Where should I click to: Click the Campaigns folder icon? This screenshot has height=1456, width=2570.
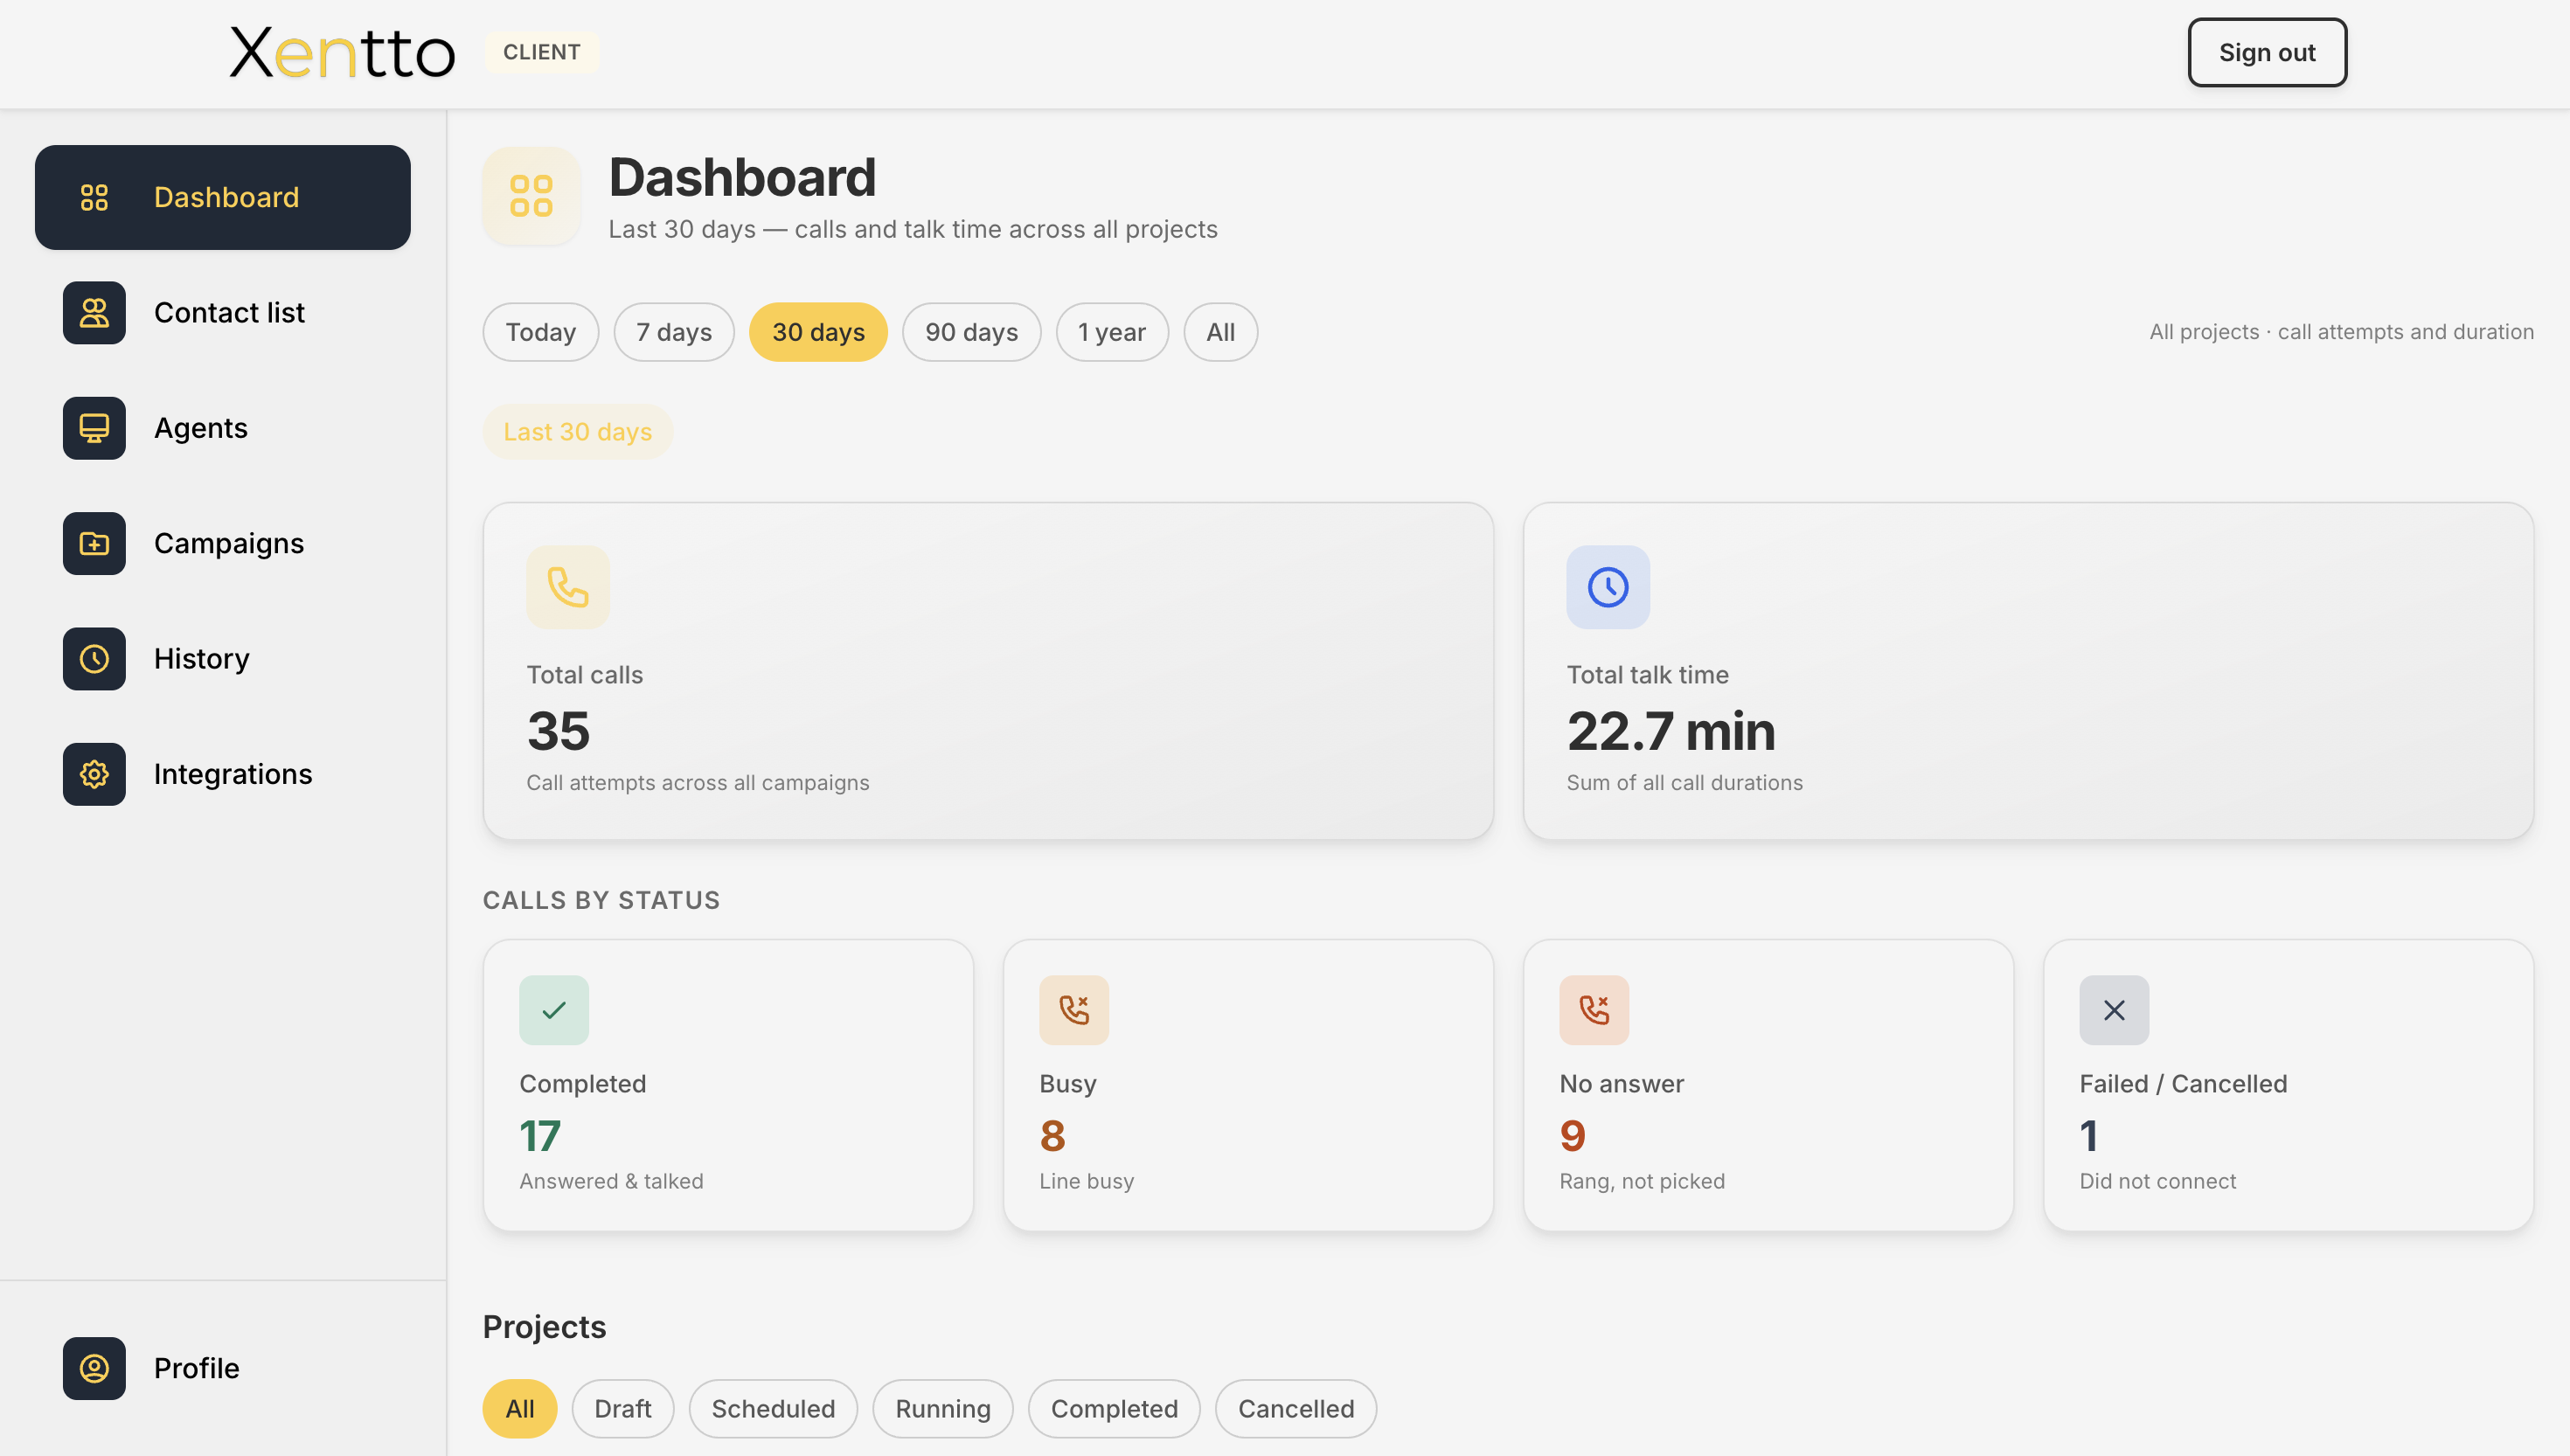coord(93,543)
